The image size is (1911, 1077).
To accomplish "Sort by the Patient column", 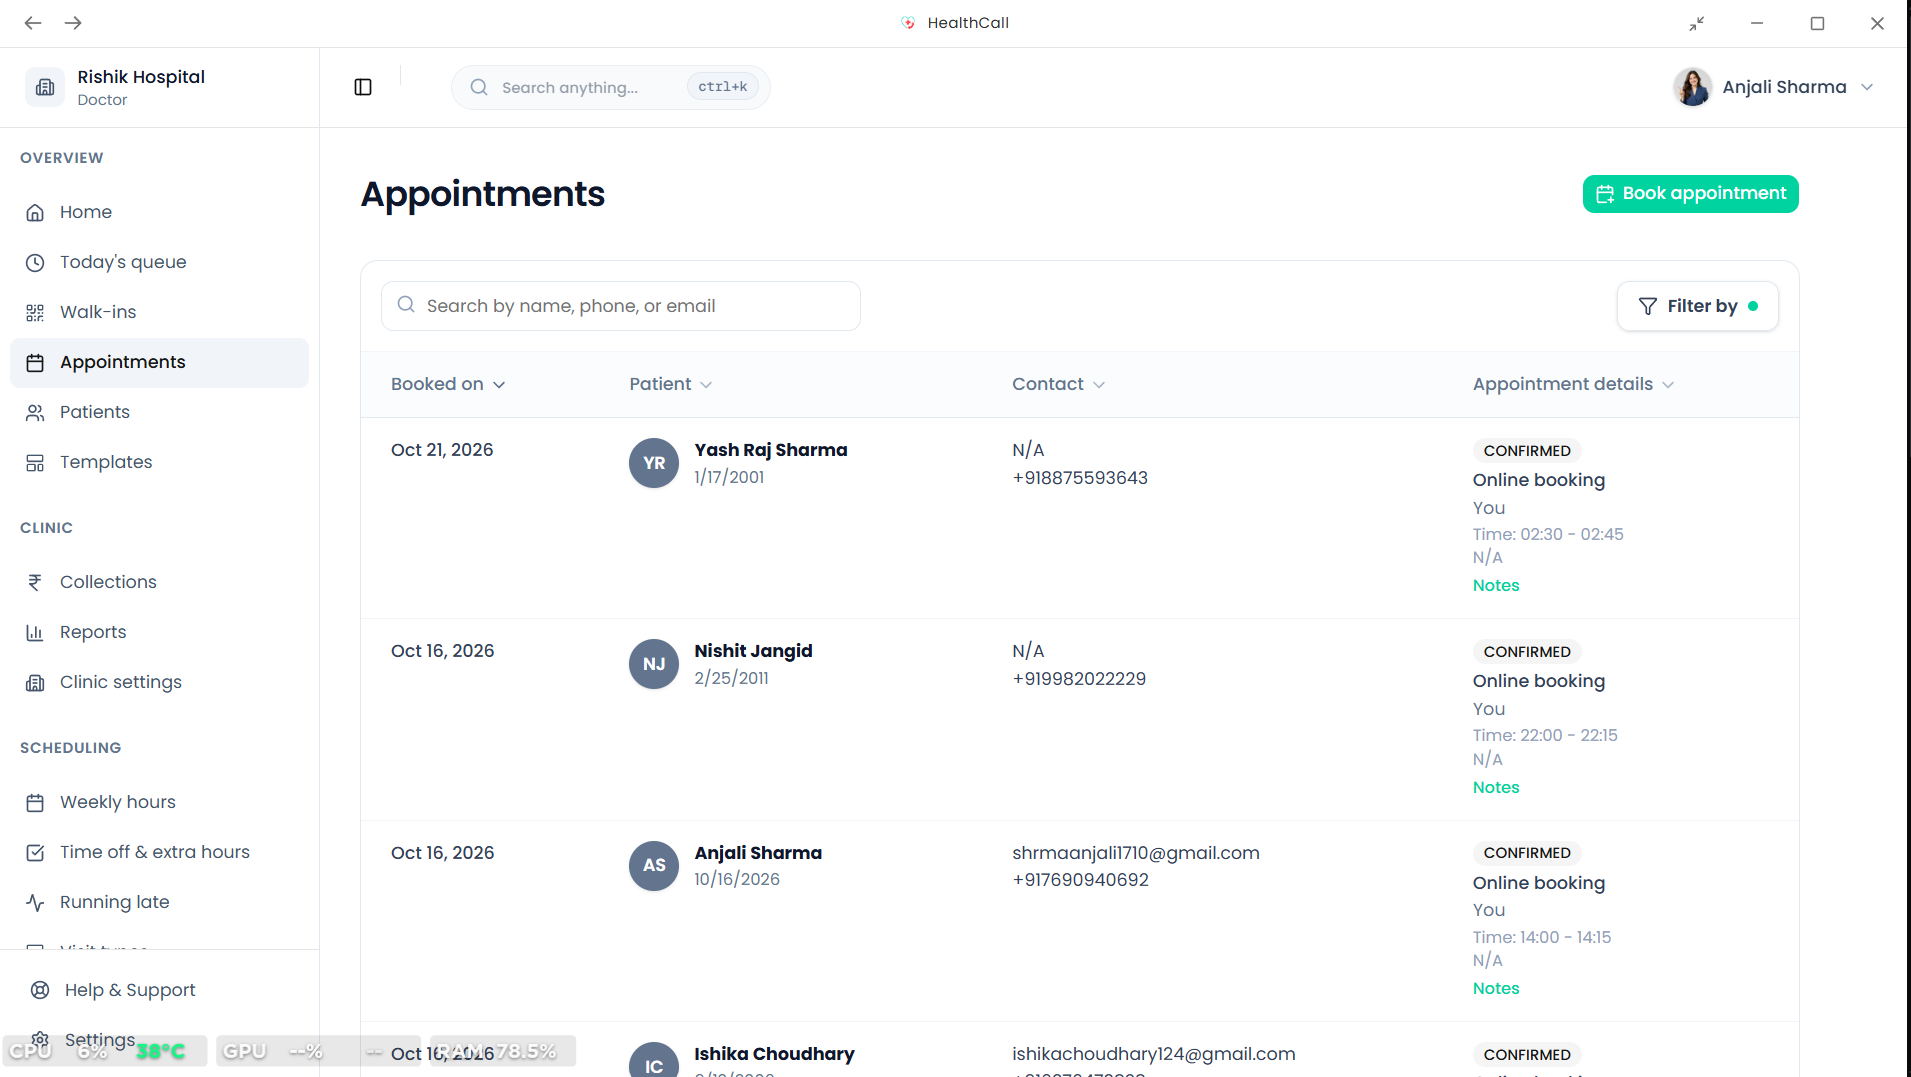I will pos(671,384).
